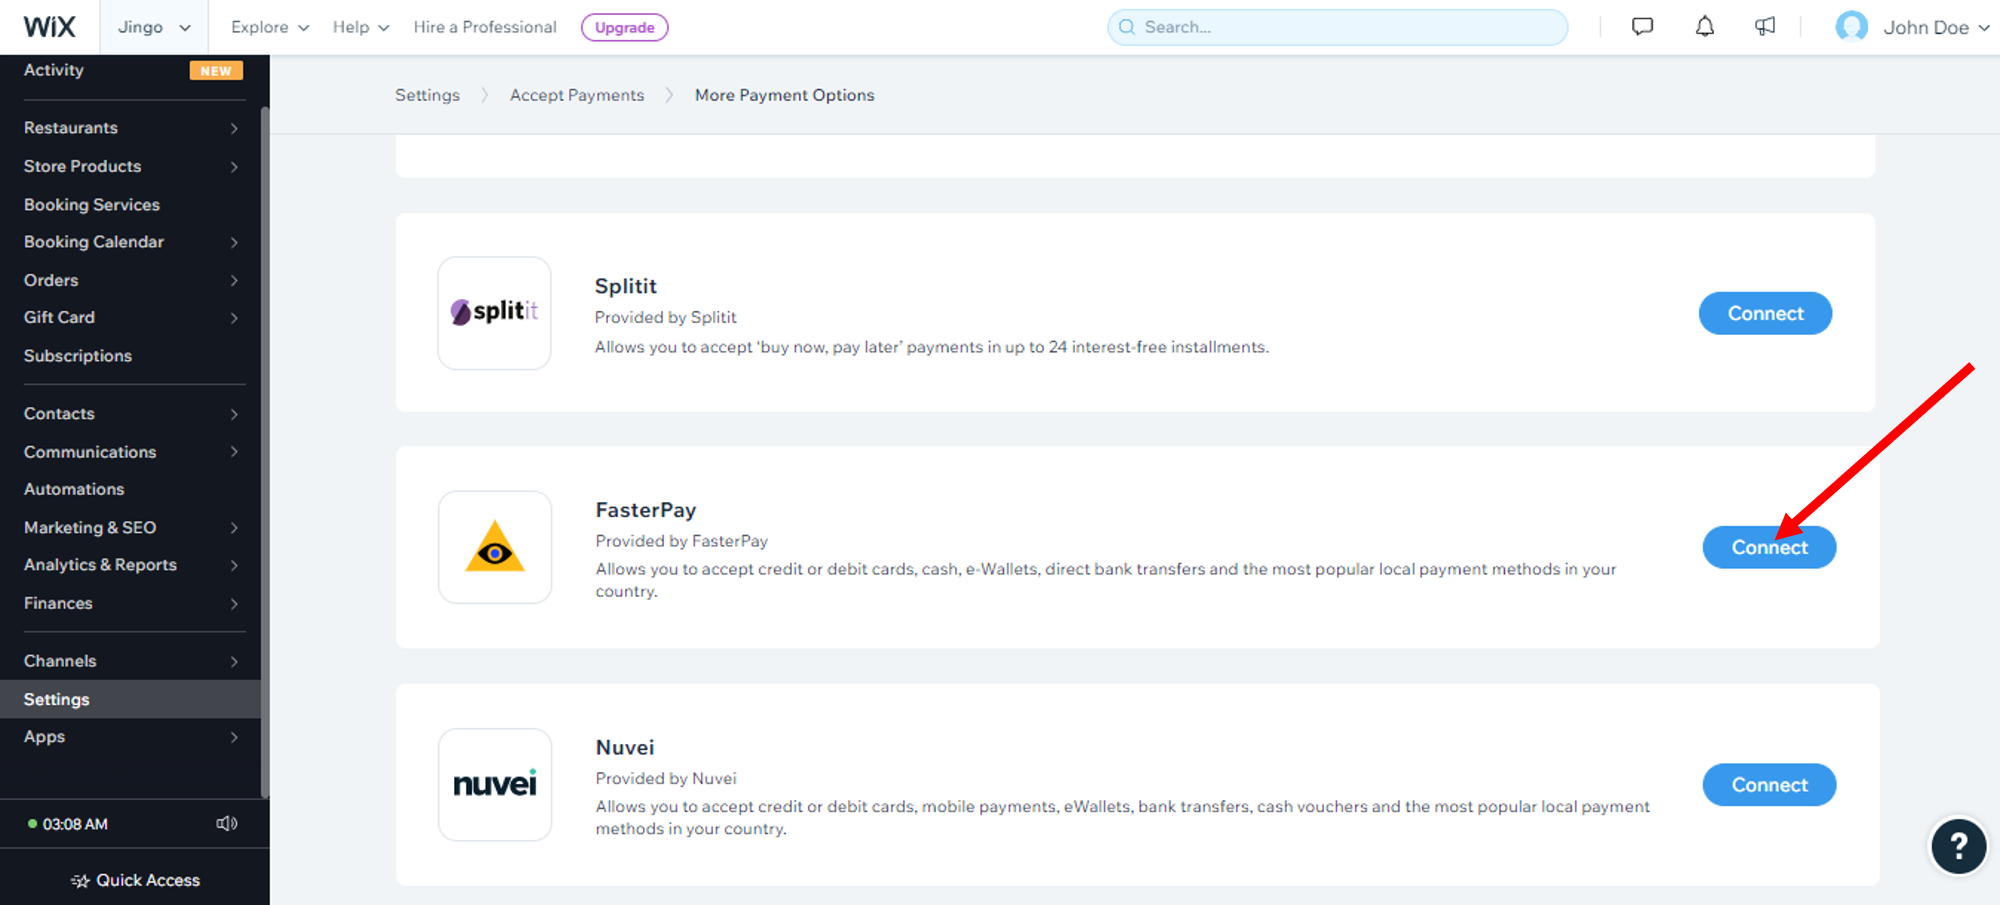Click the John Doe avatar
Image resolution: width=2000 pixels, height=905 pixels.
[1852, 27]
